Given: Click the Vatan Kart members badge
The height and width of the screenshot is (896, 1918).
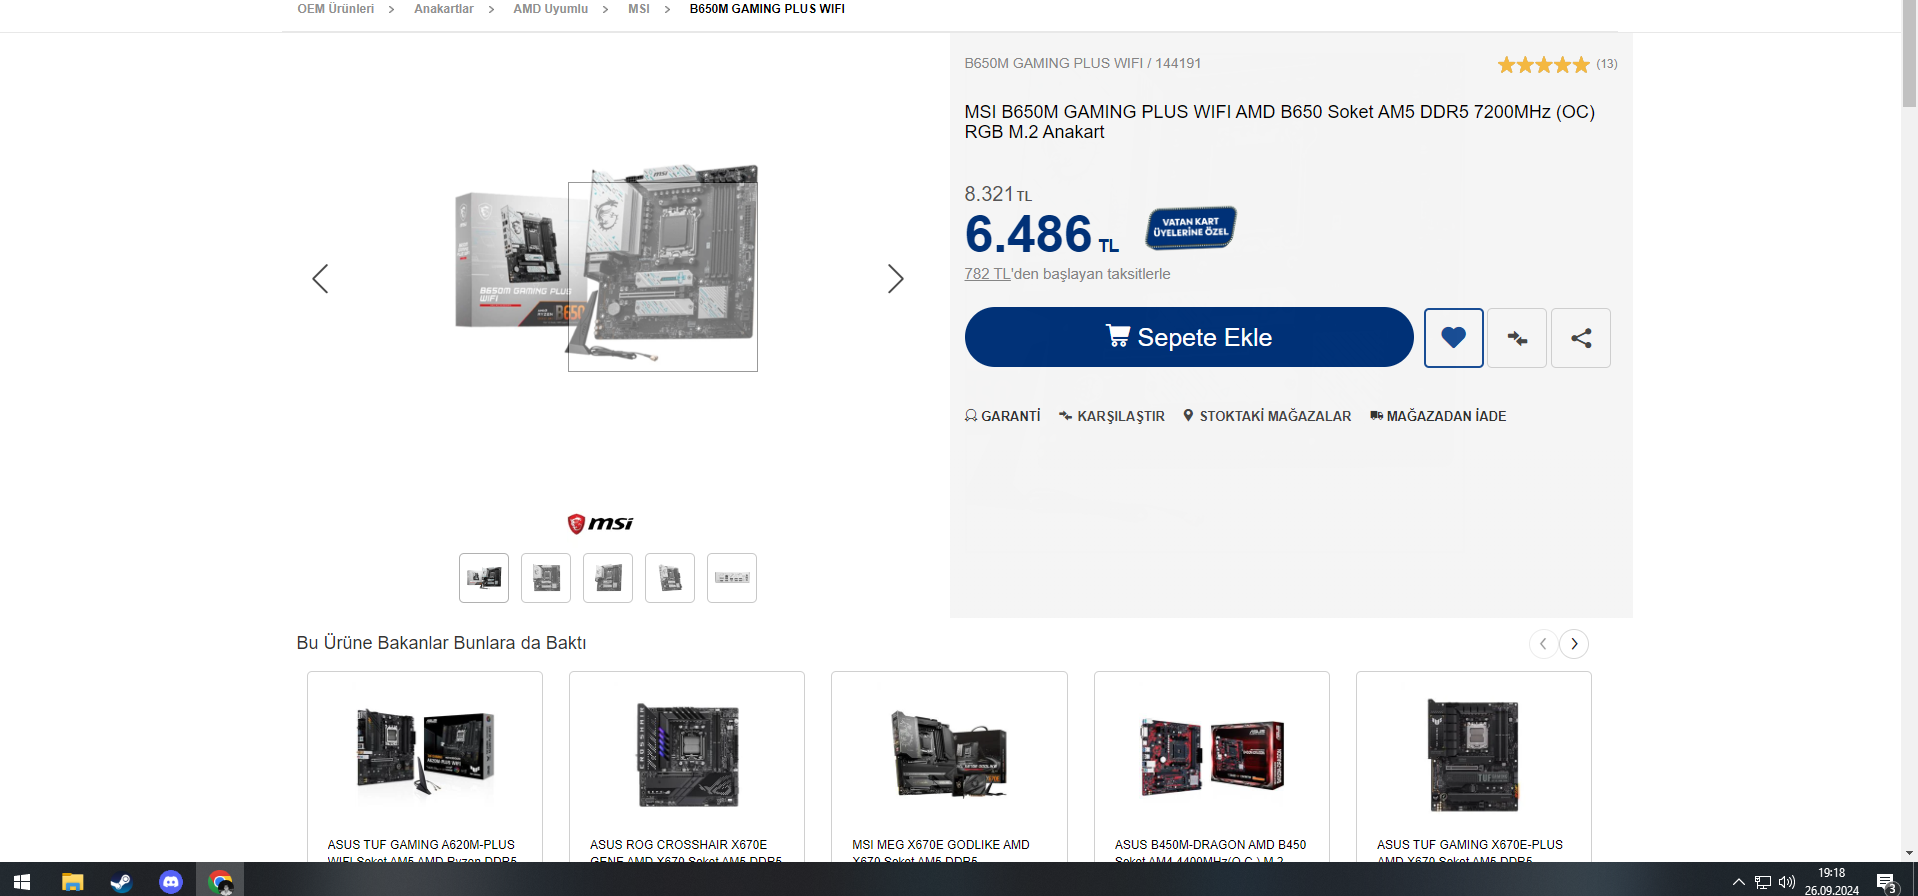Looking at the screenshot, I should click(x=1190, y=227).
